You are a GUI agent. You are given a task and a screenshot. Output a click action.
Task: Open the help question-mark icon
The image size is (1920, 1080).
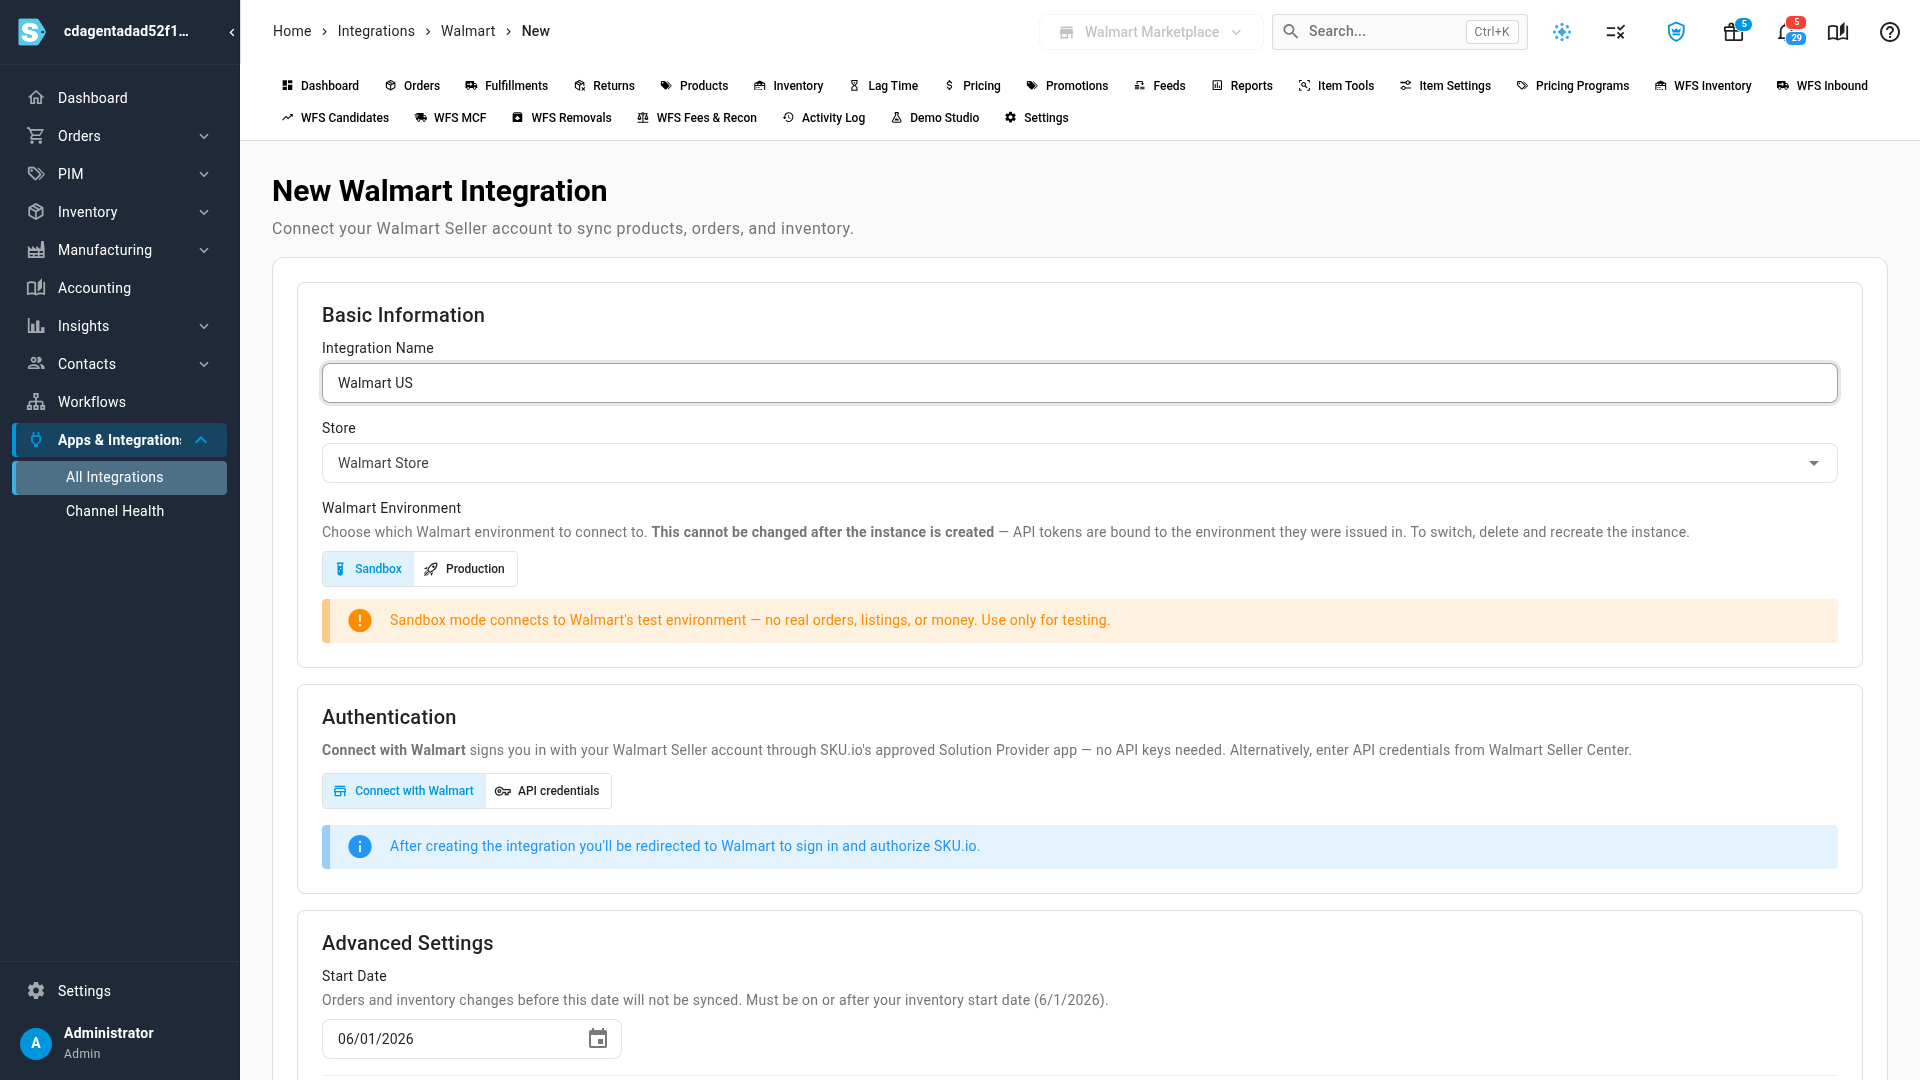(1889, 32)
